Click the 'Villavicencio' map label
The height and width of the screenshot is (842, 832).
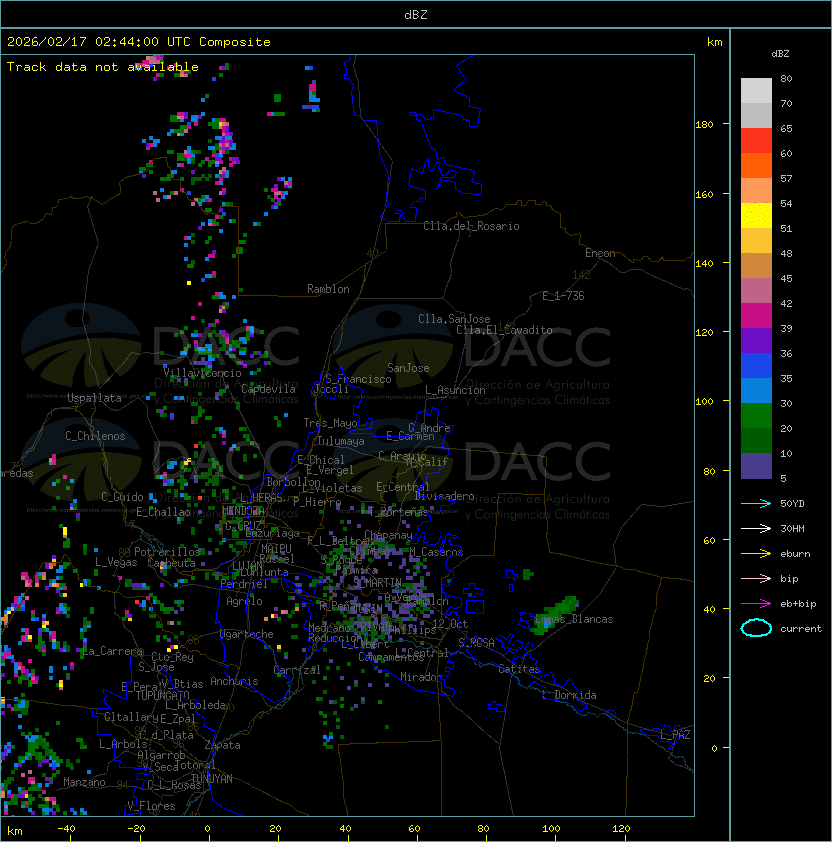click(202, 373)
